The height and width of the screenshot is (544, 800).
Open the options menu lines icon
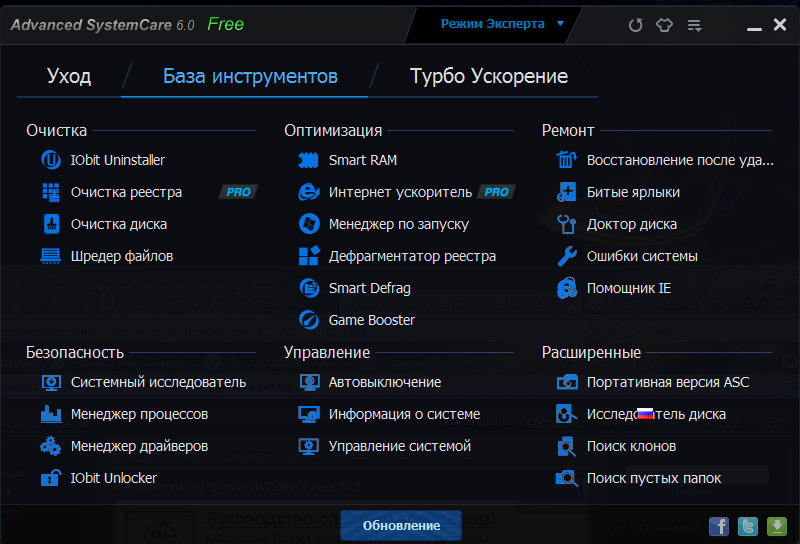[694, 26]
